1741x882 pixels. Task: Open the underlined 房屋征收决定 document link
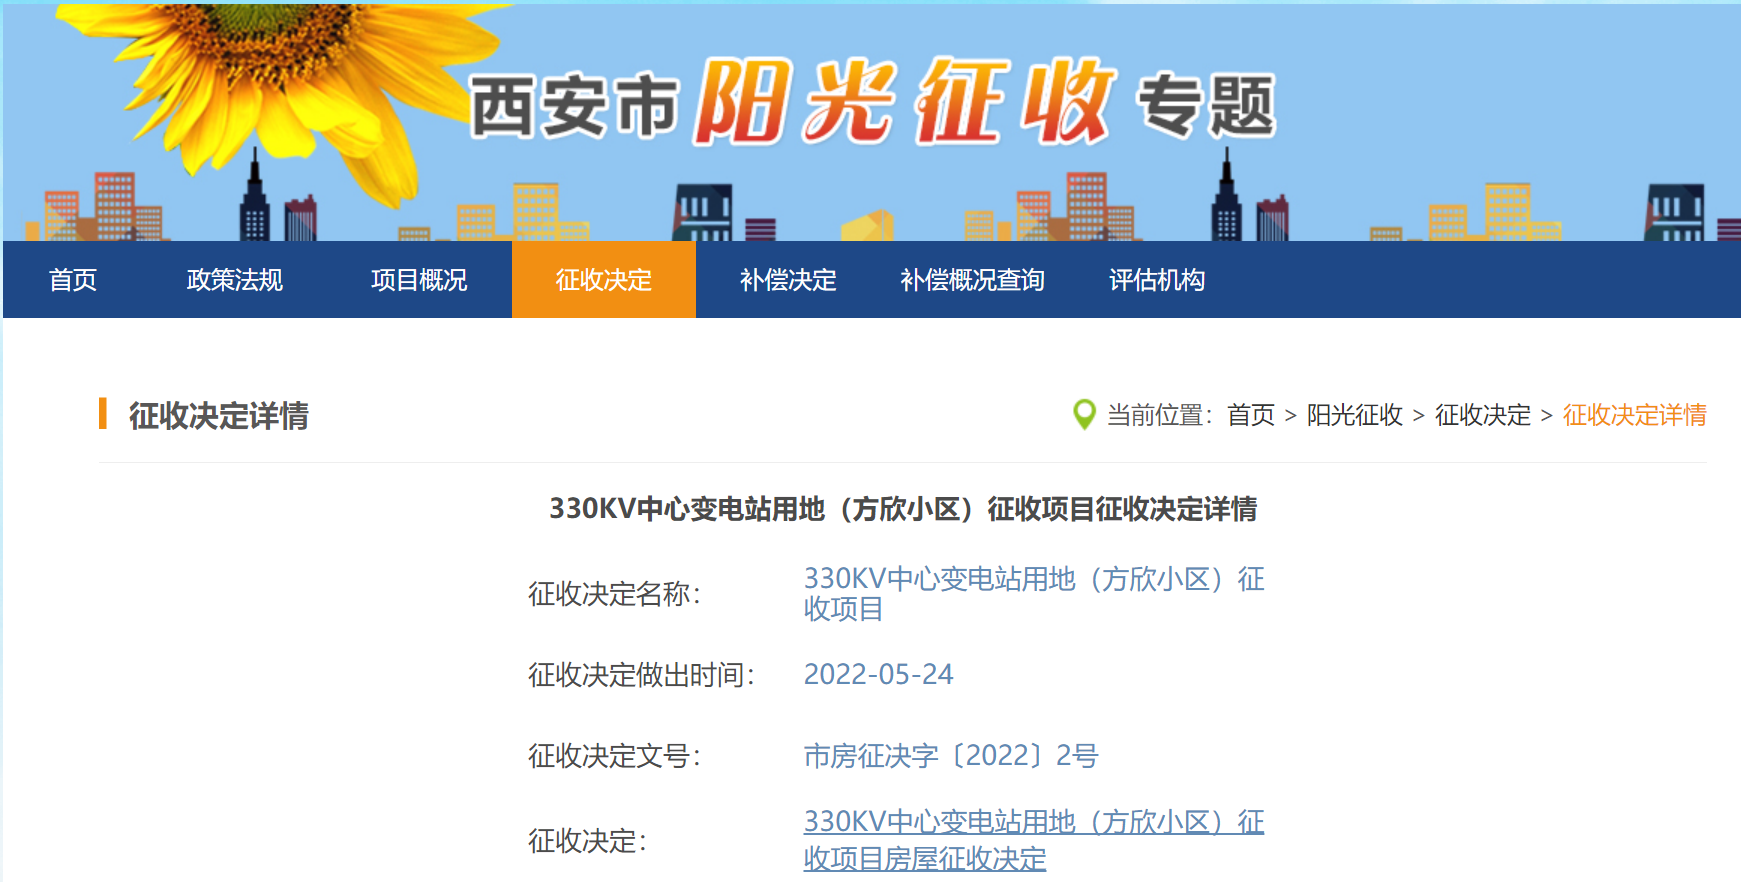1033,840
